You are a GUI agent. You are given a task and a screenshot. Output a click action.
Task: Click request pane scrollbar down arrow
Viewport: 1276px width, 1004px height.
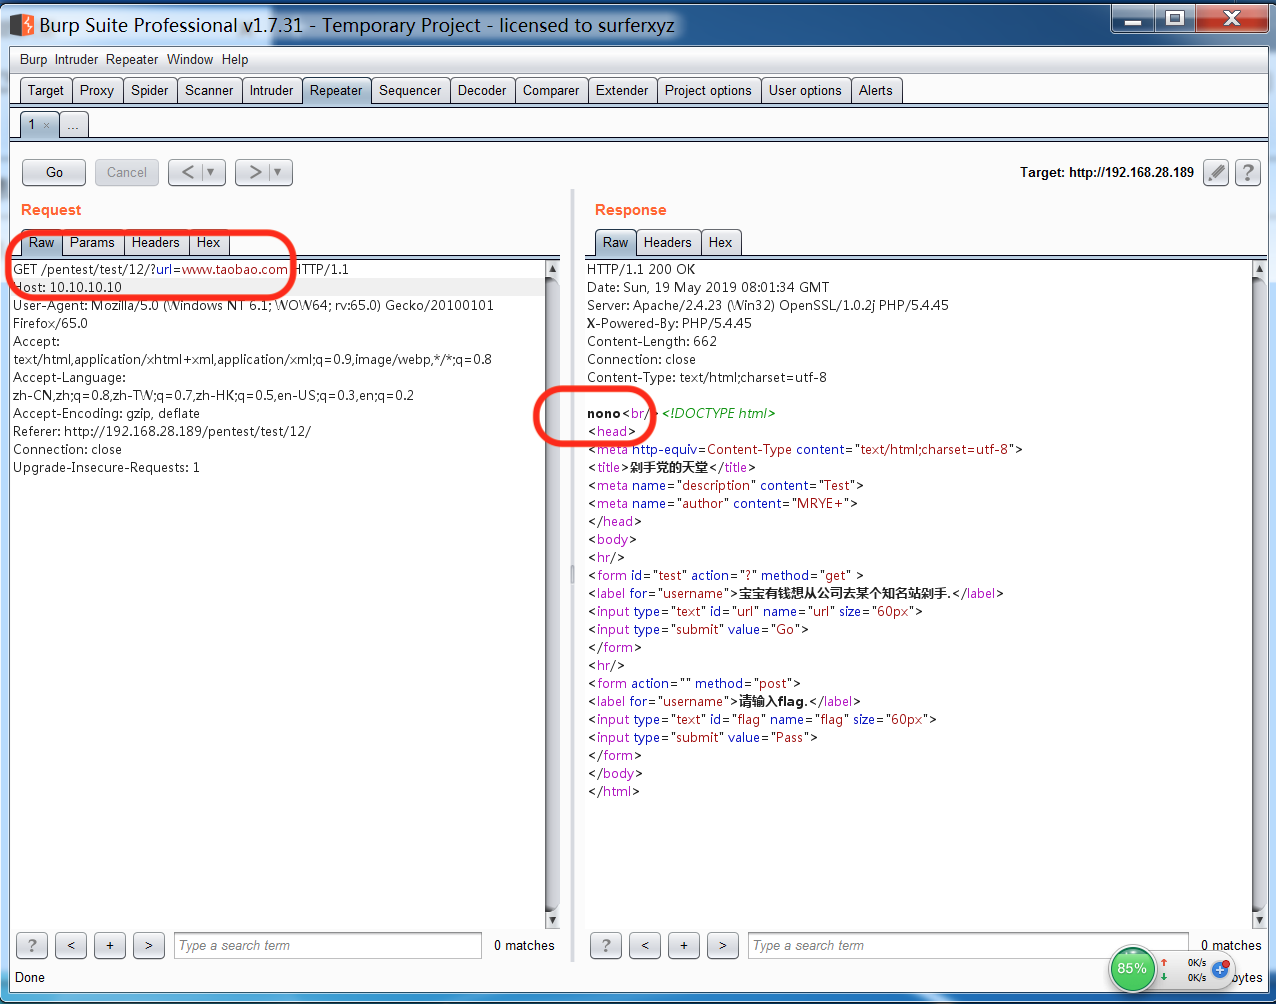553,920
